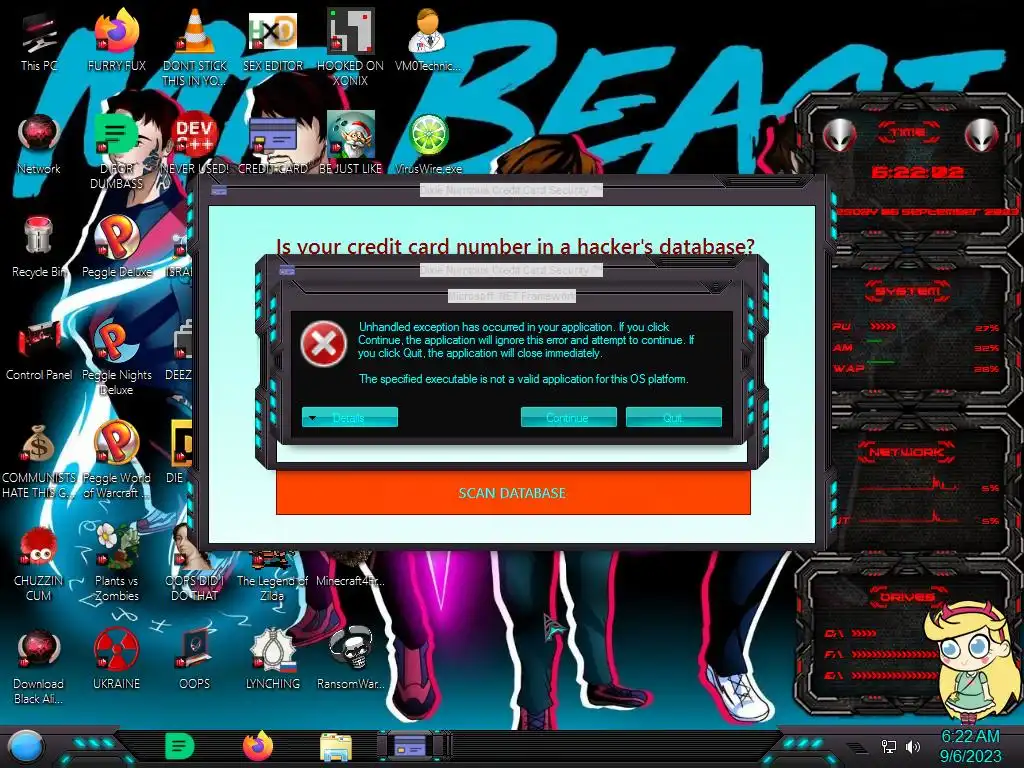Open the COMMUNISTS HATE THIS money bag icon
1024x768 pixels.
[39, 460]
